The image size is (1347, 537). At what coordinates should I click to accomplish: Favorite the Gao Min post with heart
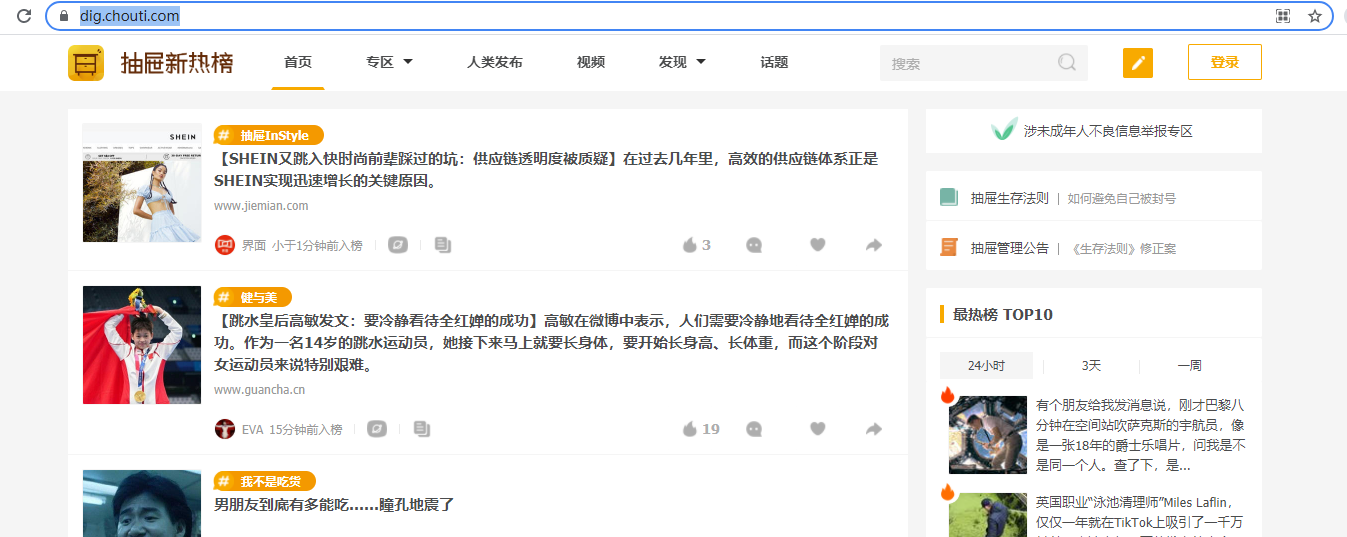(x=817, y=429)
